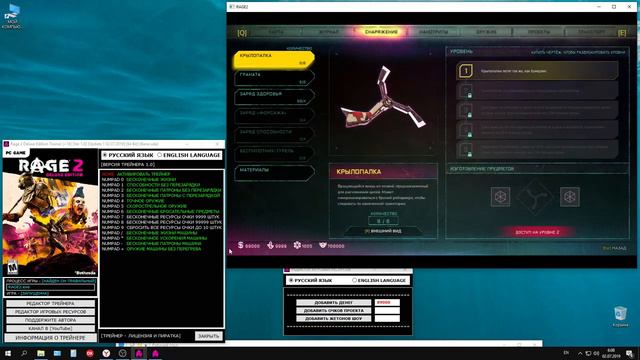Click the Закрыть button in trainer
The width and height of the screenshot is (640, 360).
coord(209,336)
